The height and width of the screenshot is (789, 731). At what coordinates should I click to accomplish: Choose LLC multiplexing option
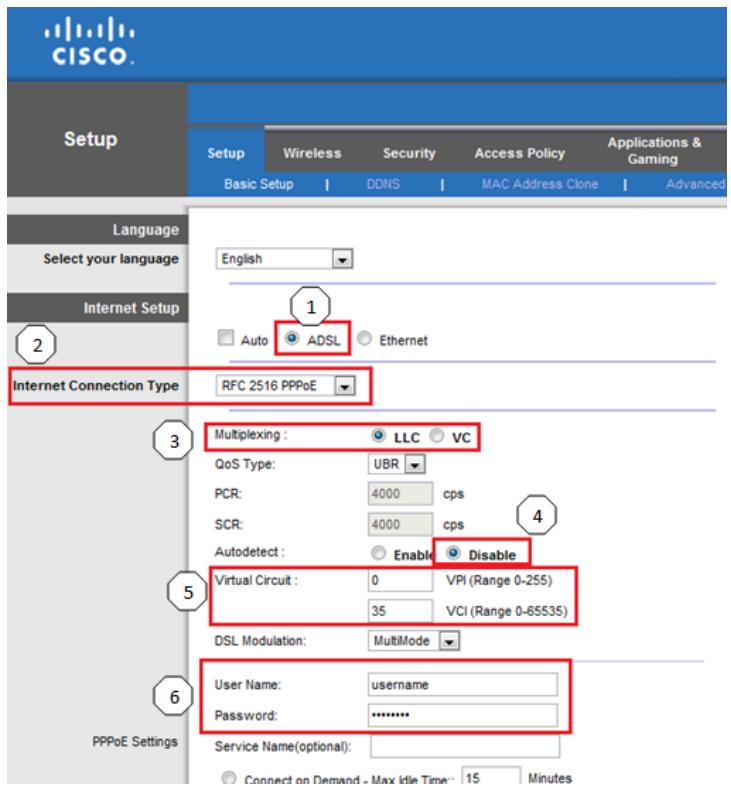(x=378, y=435)
